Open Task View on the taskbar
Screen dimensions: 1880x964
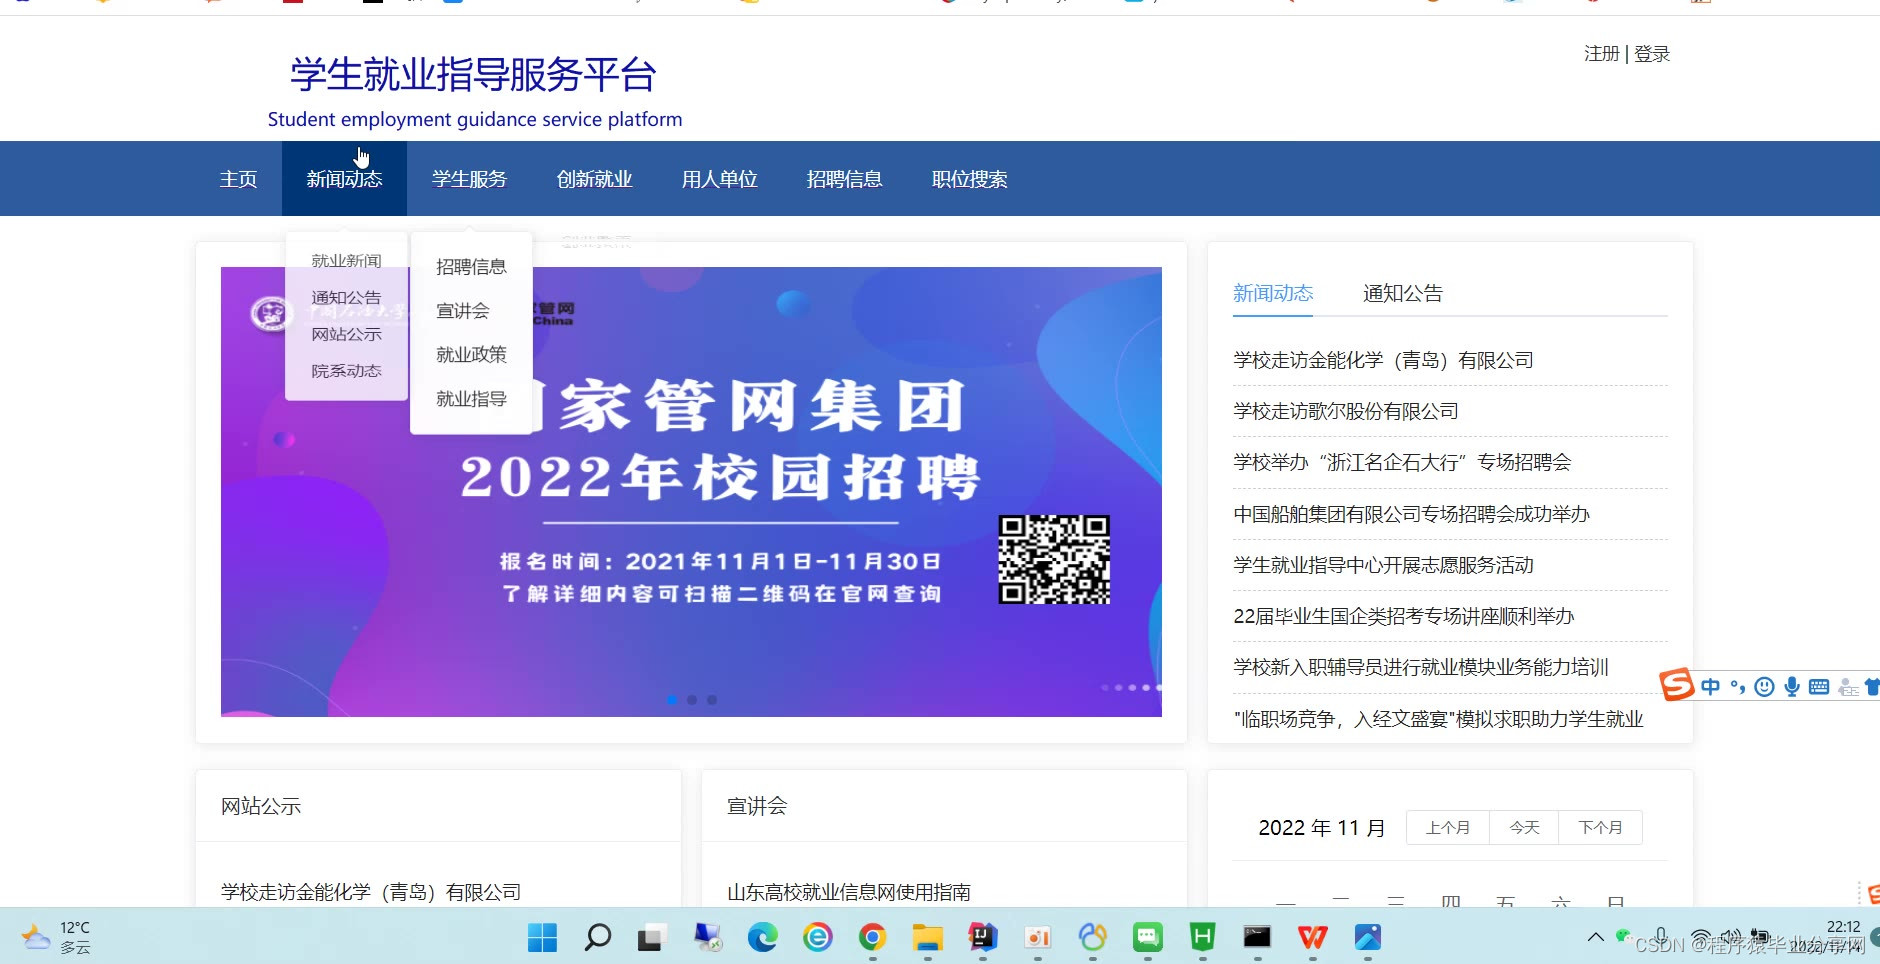pos(651,937)
